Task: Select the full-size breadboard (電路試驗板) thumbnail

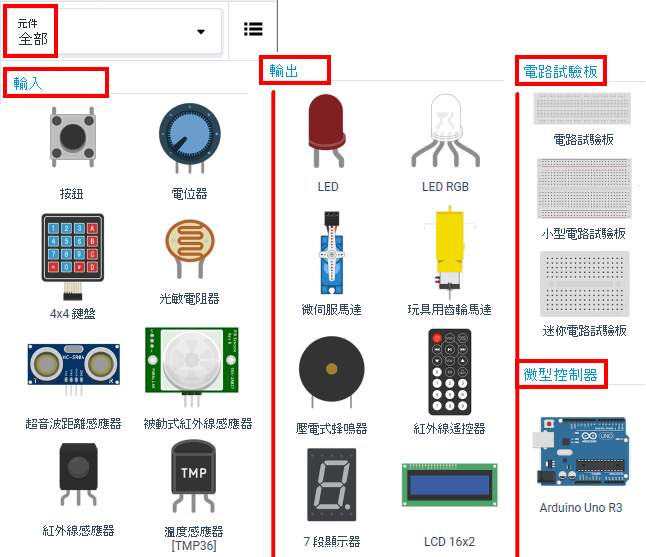Action: point(582,108)
